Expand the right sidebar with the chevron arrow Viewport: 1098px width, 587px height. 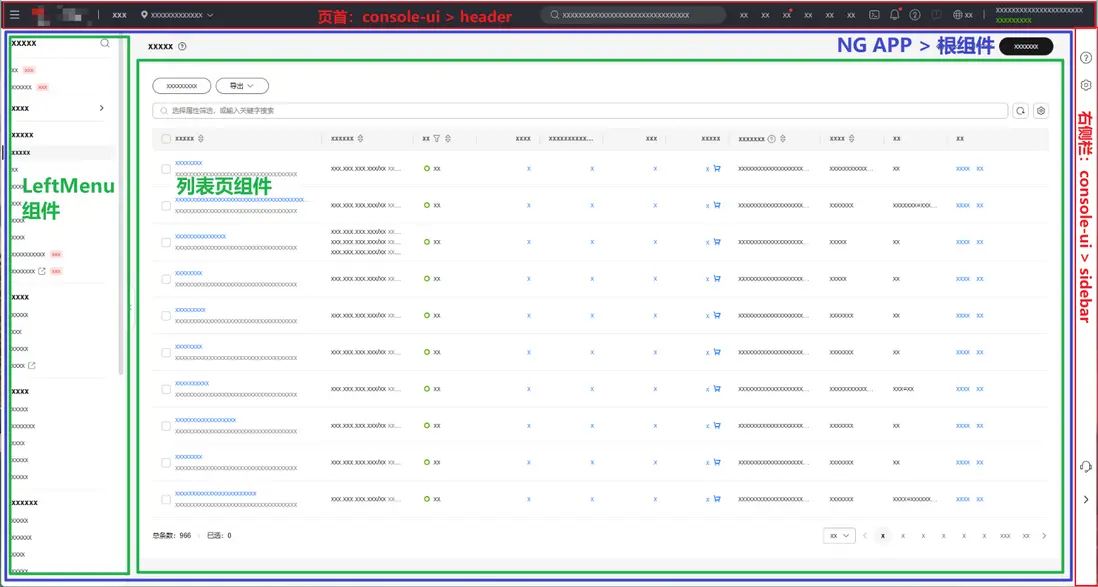(1086, 499)
